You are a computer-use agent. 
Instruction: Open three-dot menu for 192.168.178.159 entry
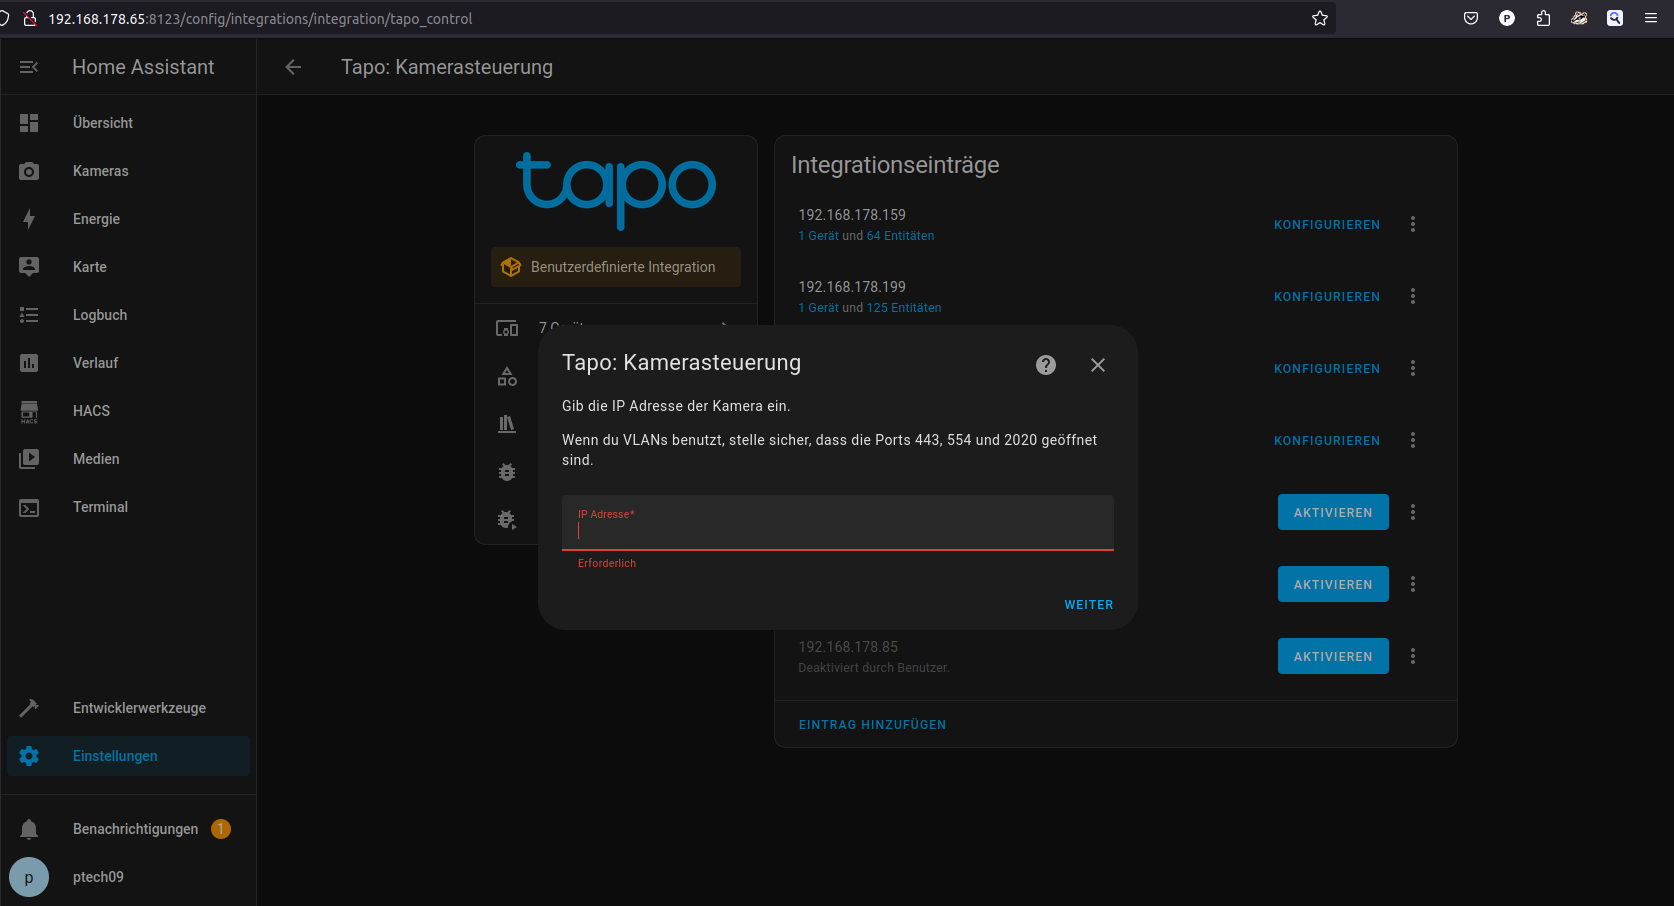point(1413,224)
